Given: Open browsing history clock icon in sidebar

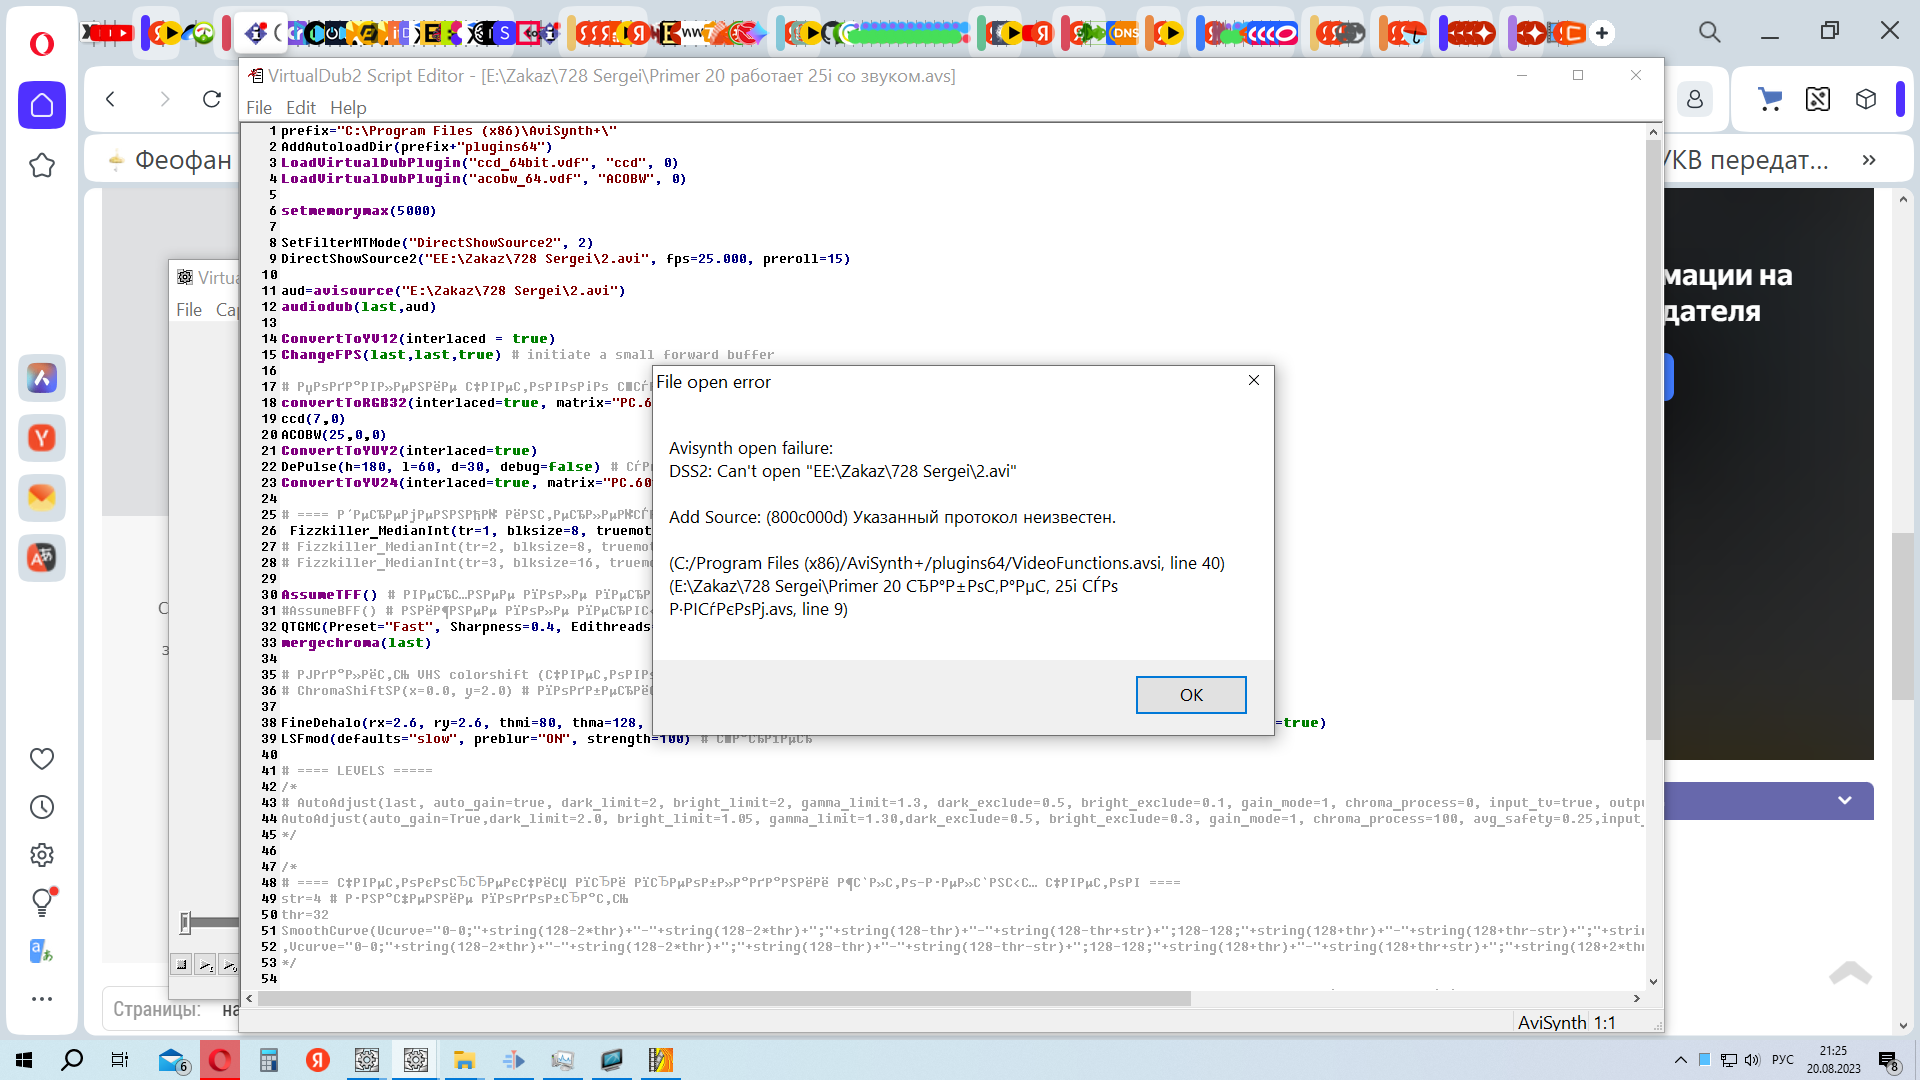Looking at the screenshot, I should [x=42, y=807].
